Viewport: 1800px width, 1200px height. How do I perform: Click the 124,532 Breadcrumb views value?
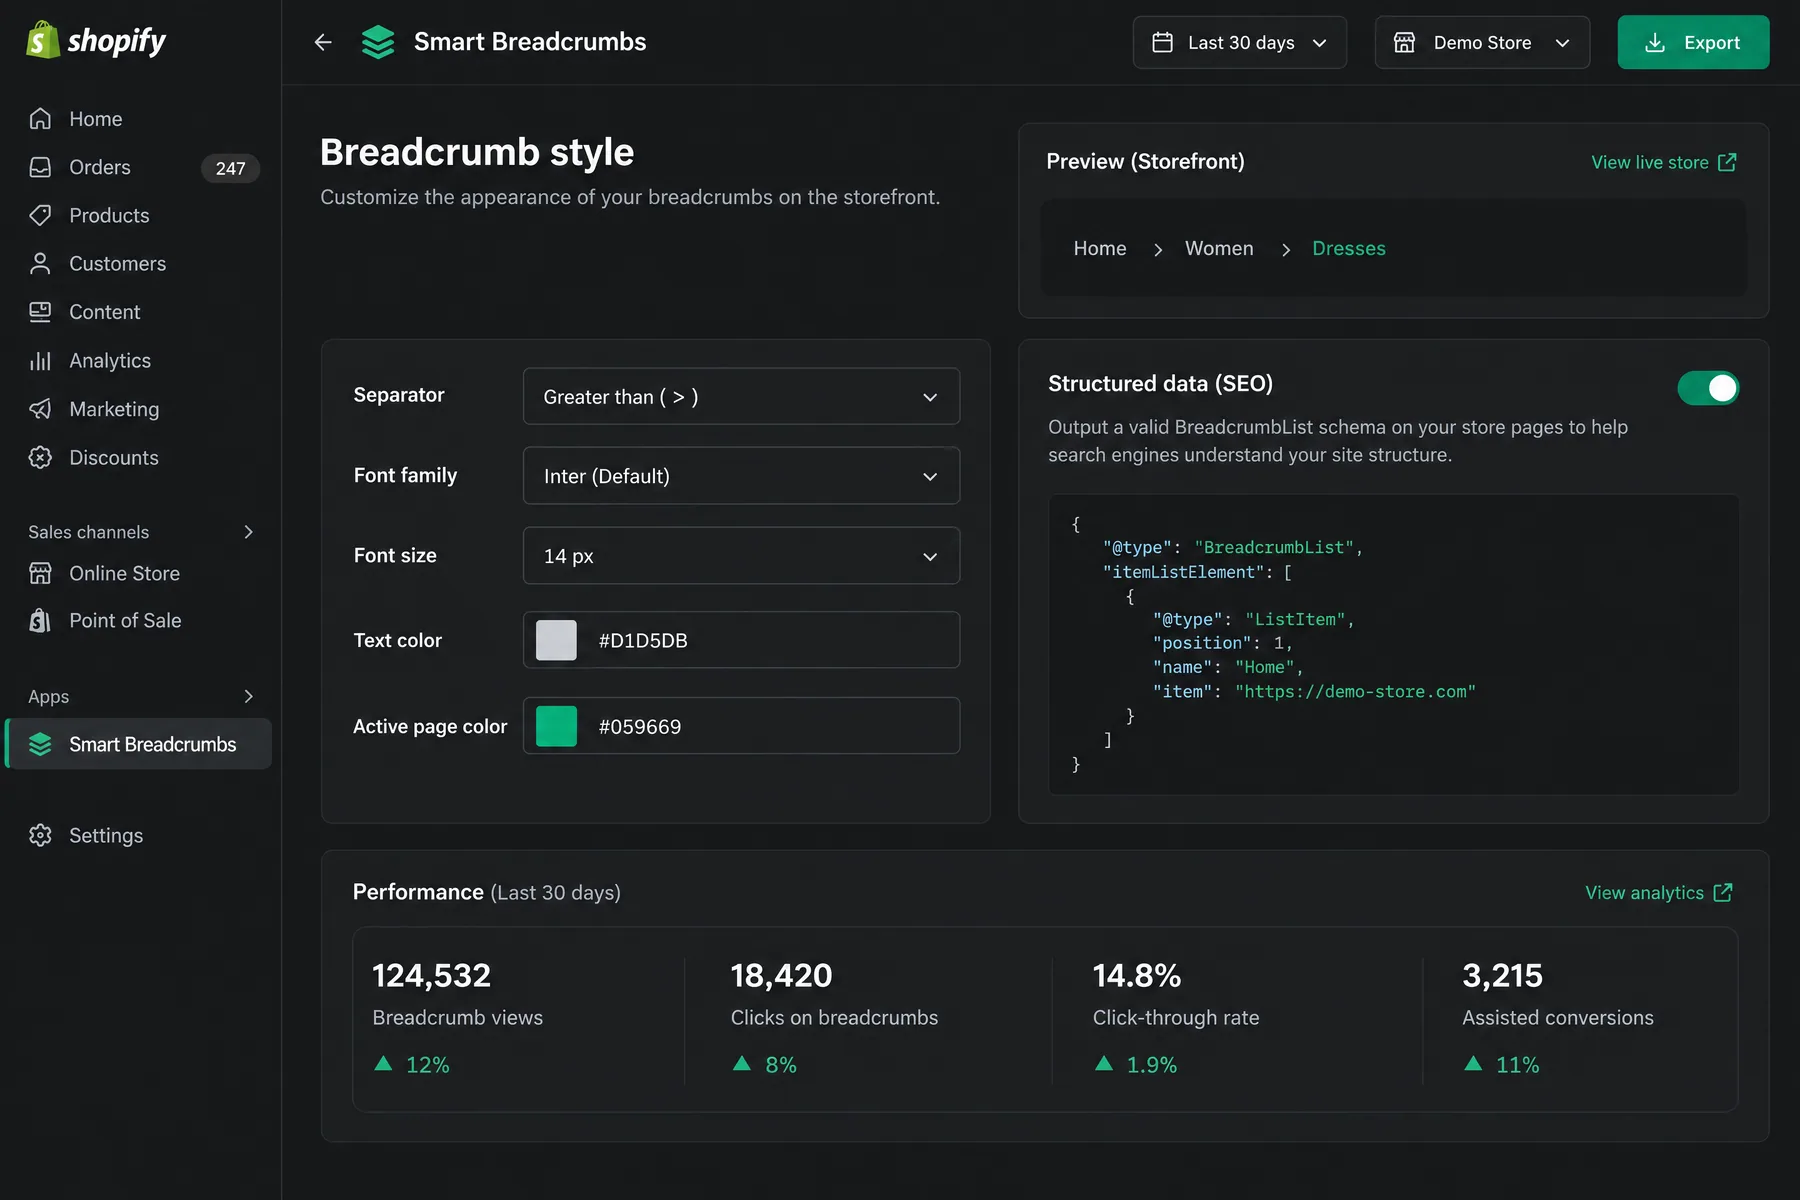432,975
